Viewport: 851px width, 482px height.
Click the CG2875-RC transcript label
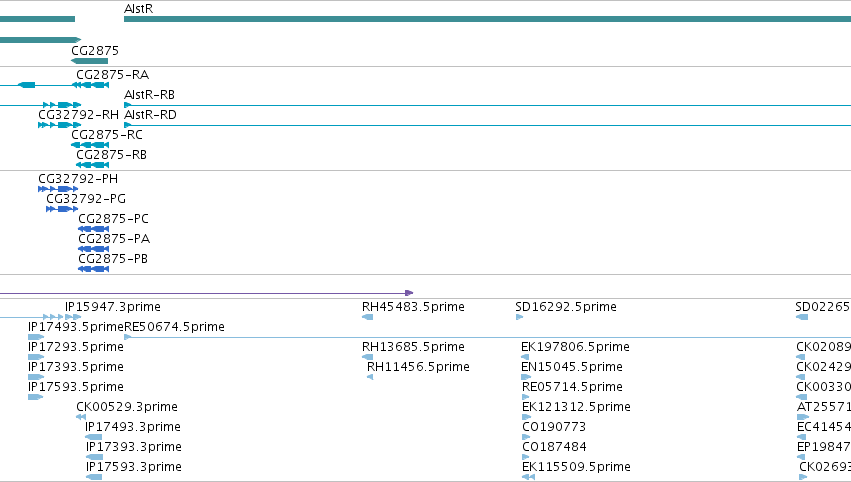(107, 135)
